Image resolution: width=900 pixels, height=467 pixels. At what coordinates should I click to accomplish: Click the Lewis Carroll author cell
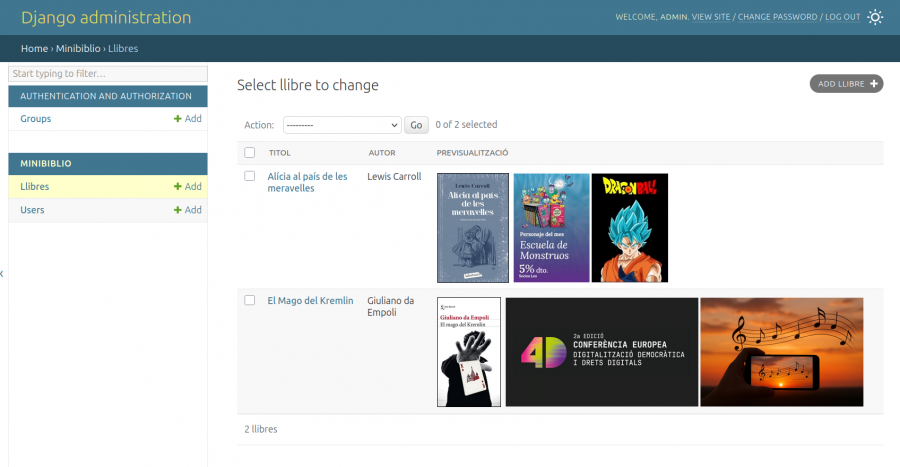pyautogui.click(x=394, y=177)
